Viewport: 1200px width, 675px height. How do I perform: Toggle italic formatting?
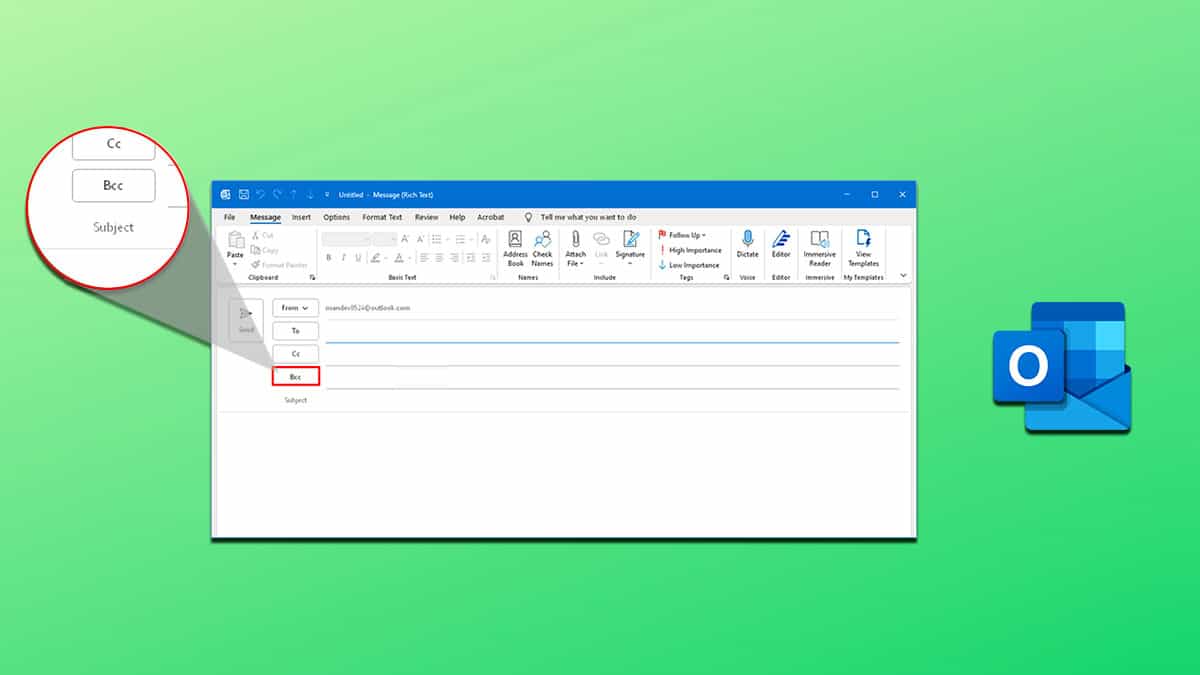343,256
